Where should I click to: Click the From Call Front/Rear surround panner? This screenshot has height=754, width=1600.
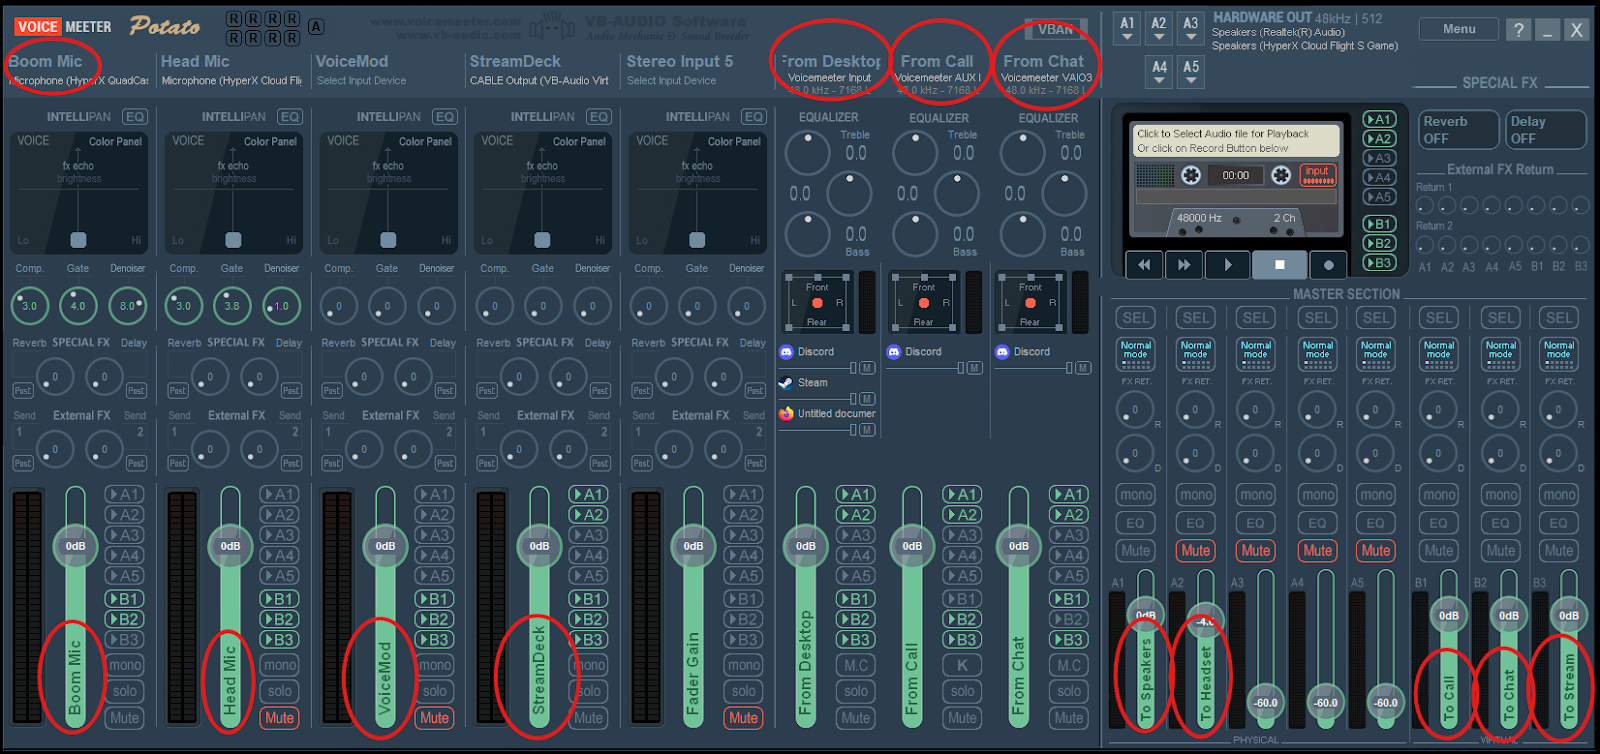[x=924, y=303]
